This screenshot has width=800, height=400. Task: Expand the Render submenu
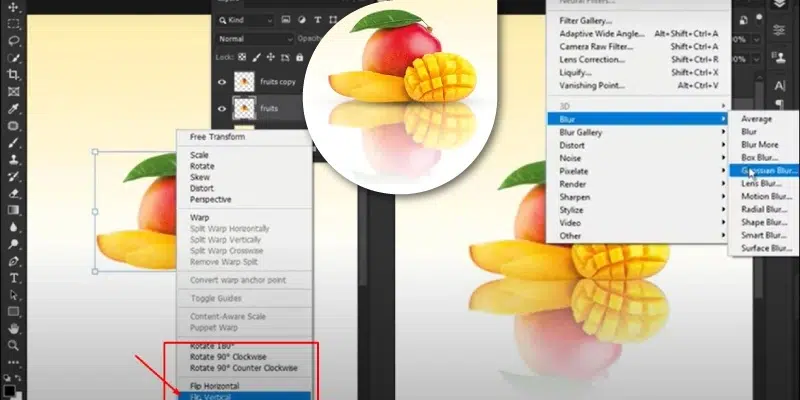pyautogui.click(x=640, y=184)
